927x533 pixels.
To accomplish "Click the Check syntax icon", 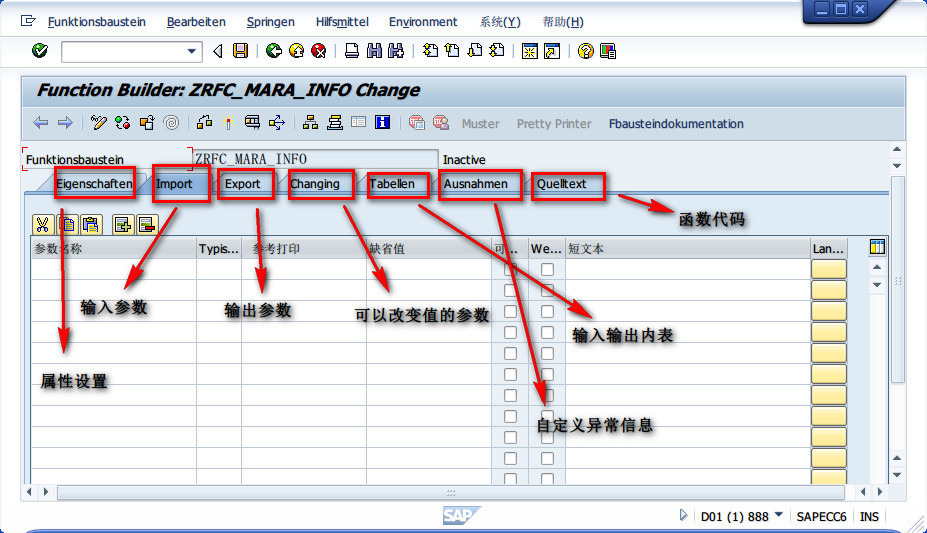I will [205, 123].
